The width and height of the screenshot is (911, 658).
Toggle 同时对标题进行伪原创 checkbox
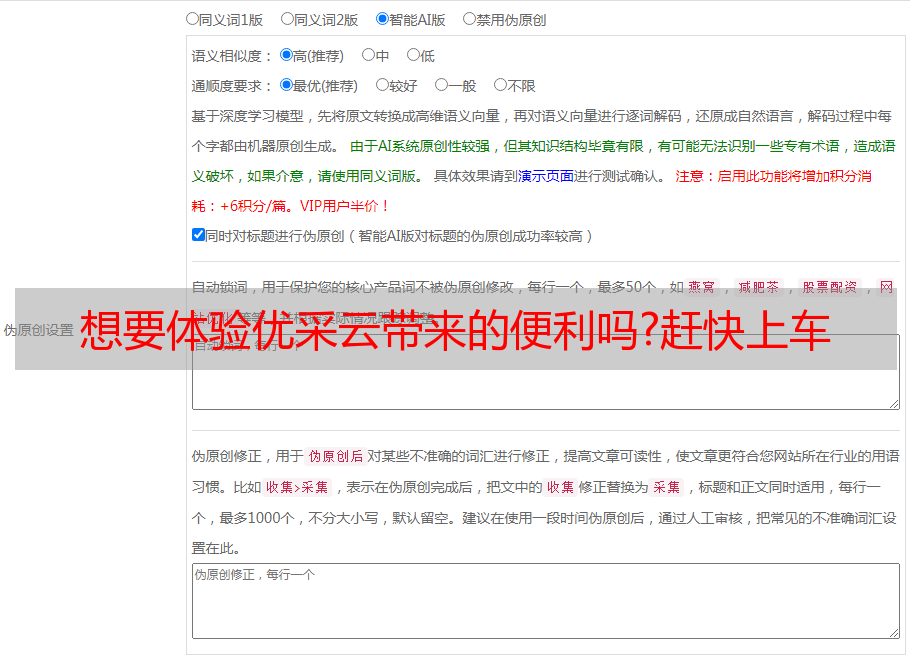198,235
